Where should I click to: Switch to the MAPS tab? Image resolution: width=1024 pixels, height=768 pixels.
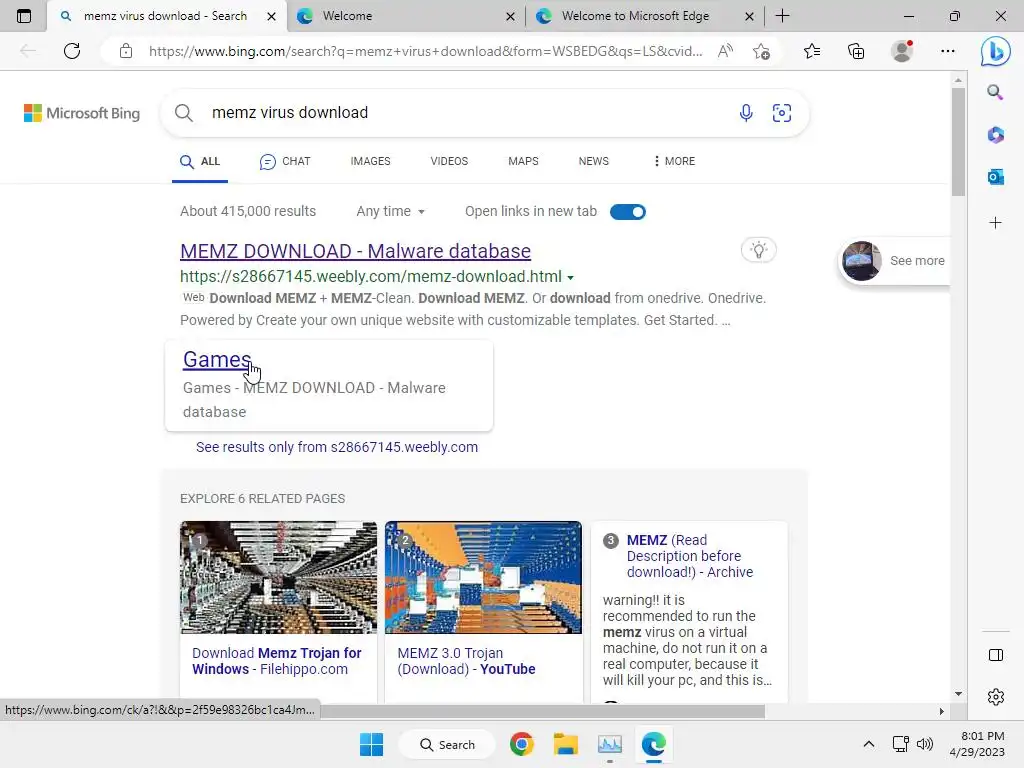523,161
